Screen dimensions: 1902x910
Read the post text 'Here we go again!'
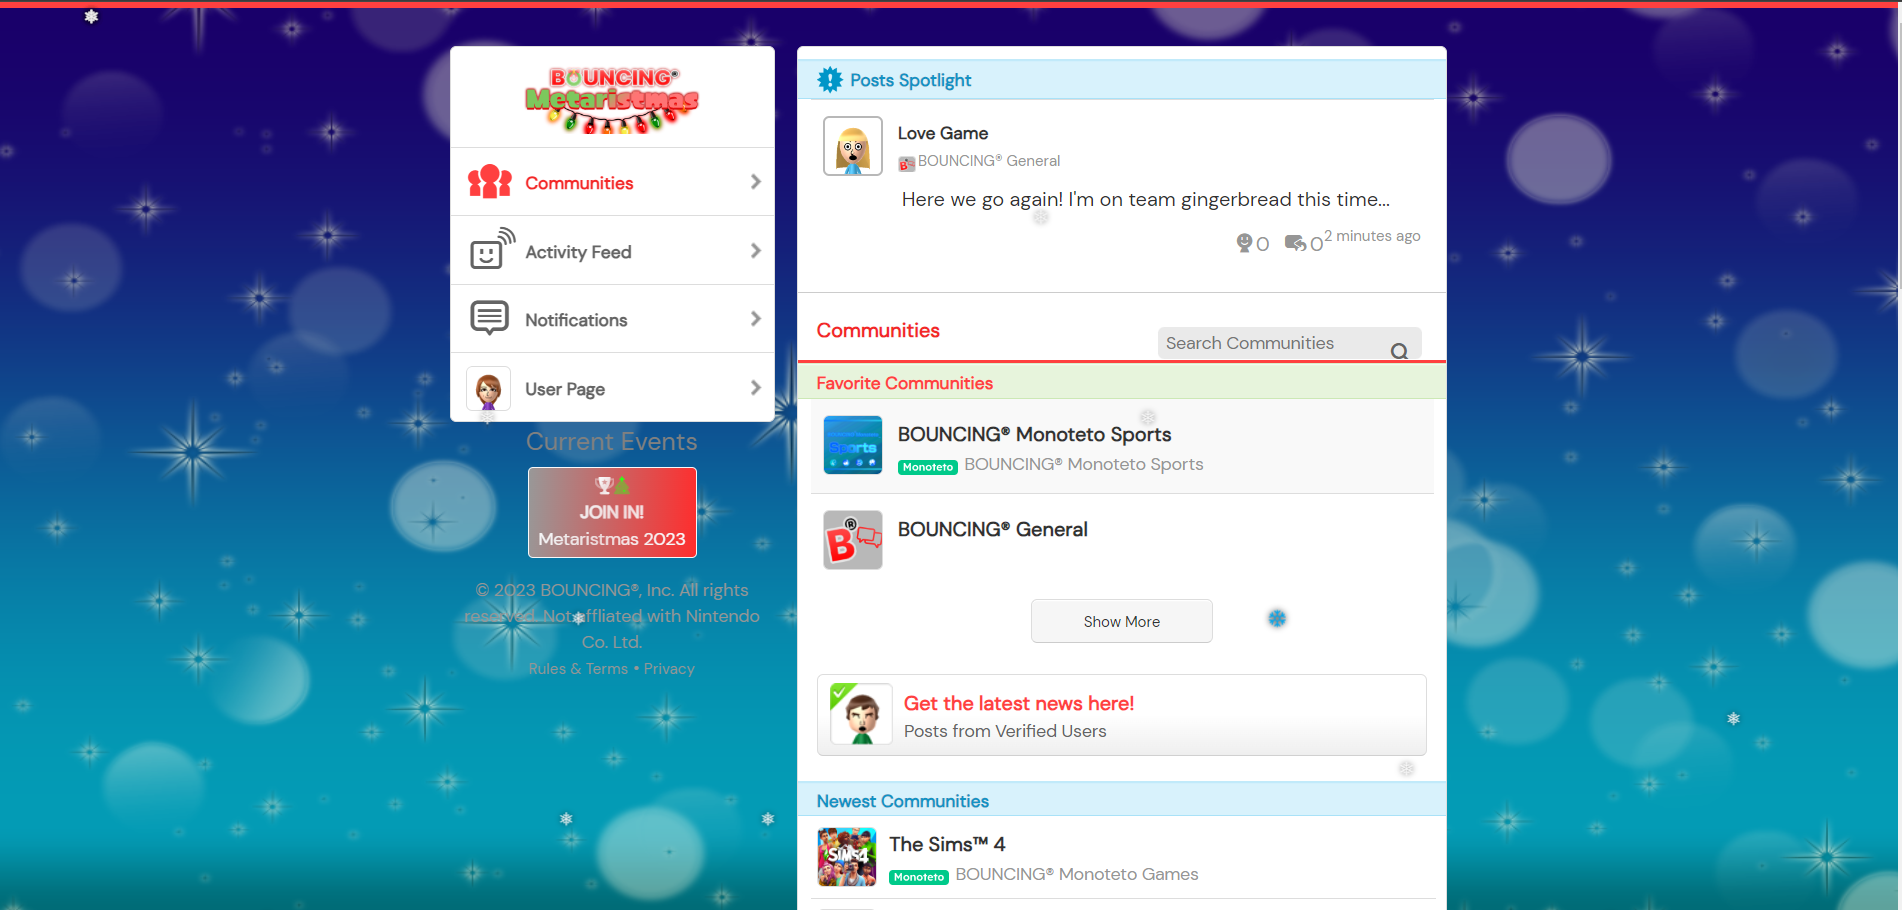(x=1146, y=199)
